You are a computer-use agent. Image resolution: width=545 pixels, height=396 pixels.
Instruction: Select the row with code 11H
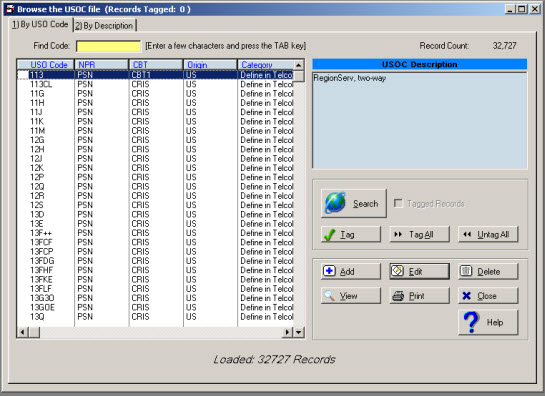(155, 103)
